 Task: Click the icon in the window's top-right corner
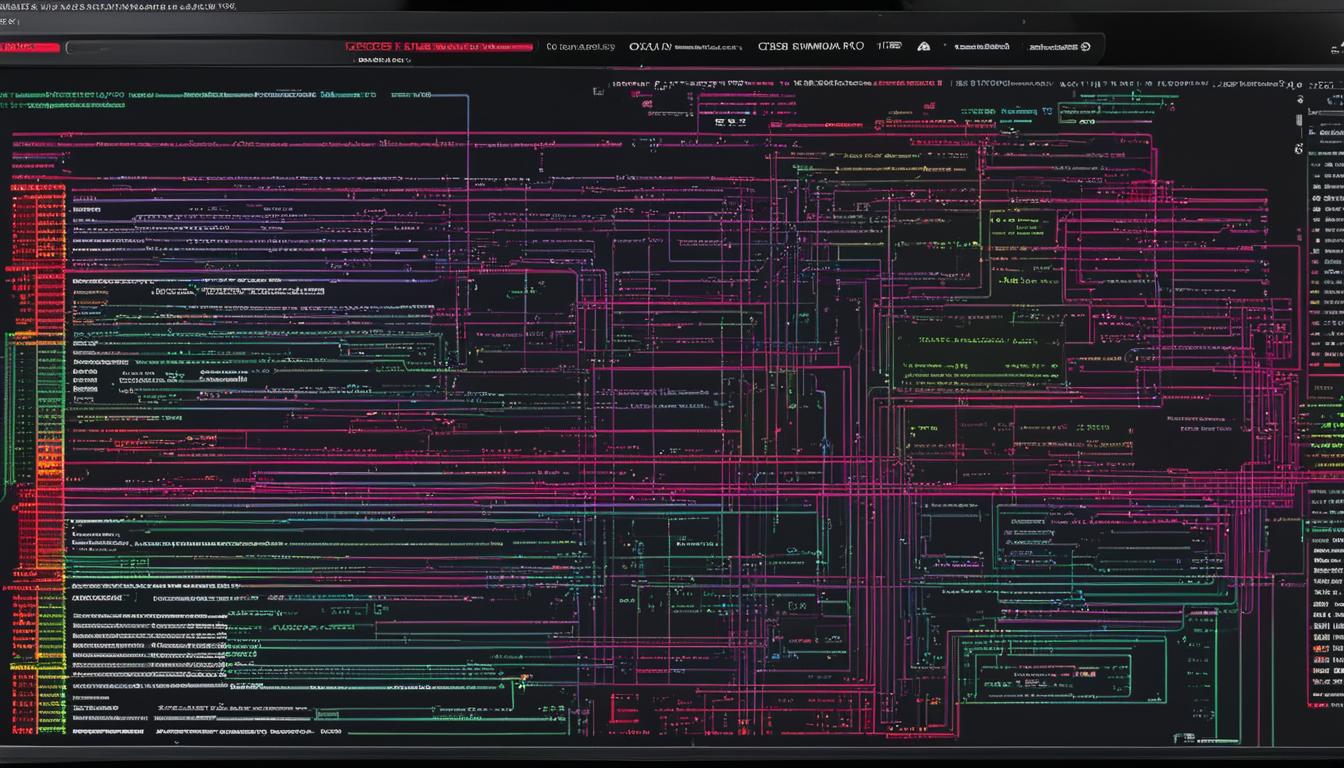tap(1336, 47)
